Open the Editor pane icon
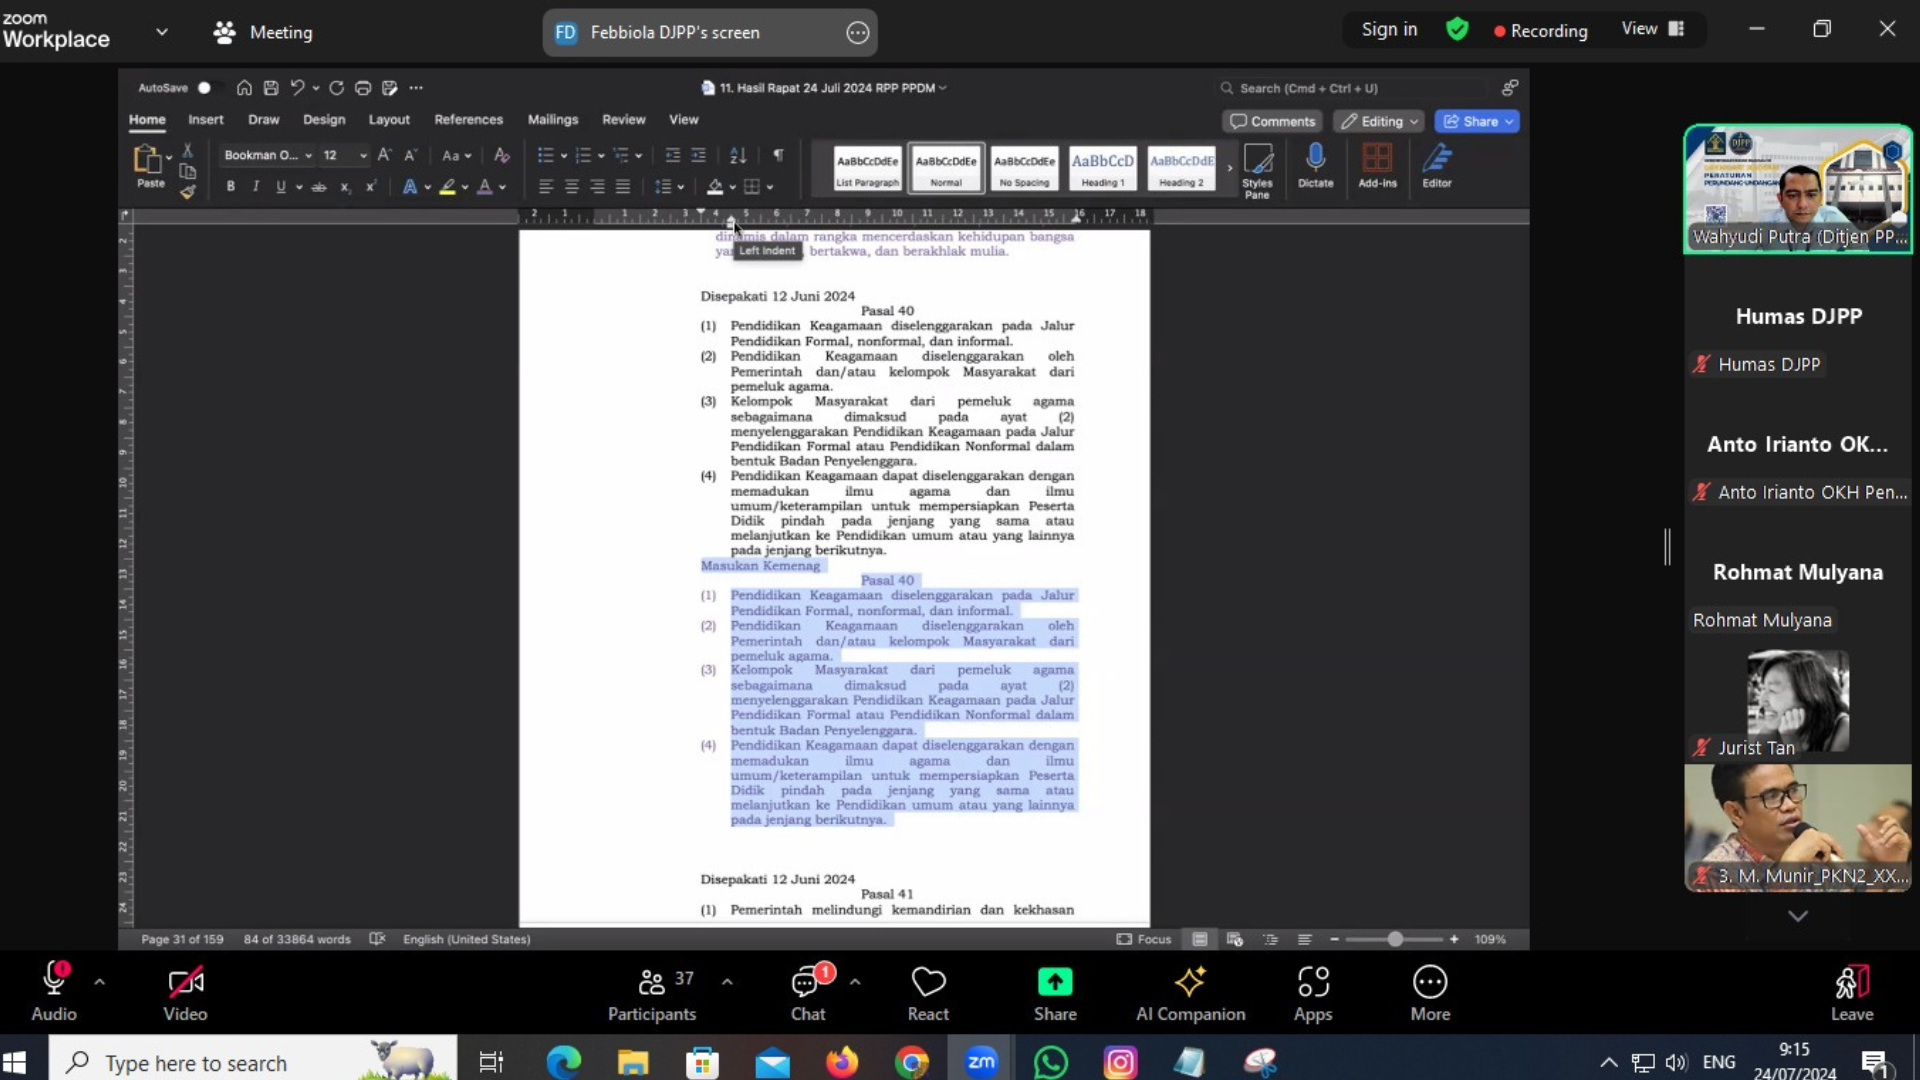 (1437, 166)
